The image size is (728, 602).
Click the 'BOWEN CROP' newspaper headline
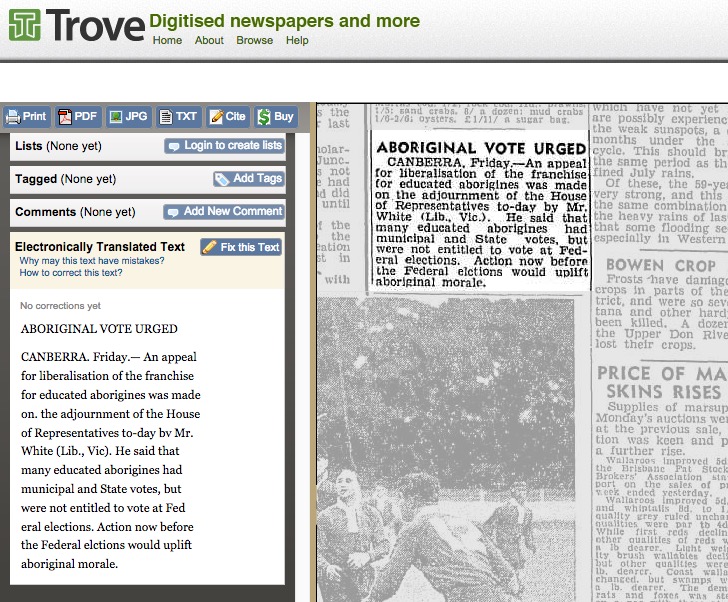(x=661, y=265)
